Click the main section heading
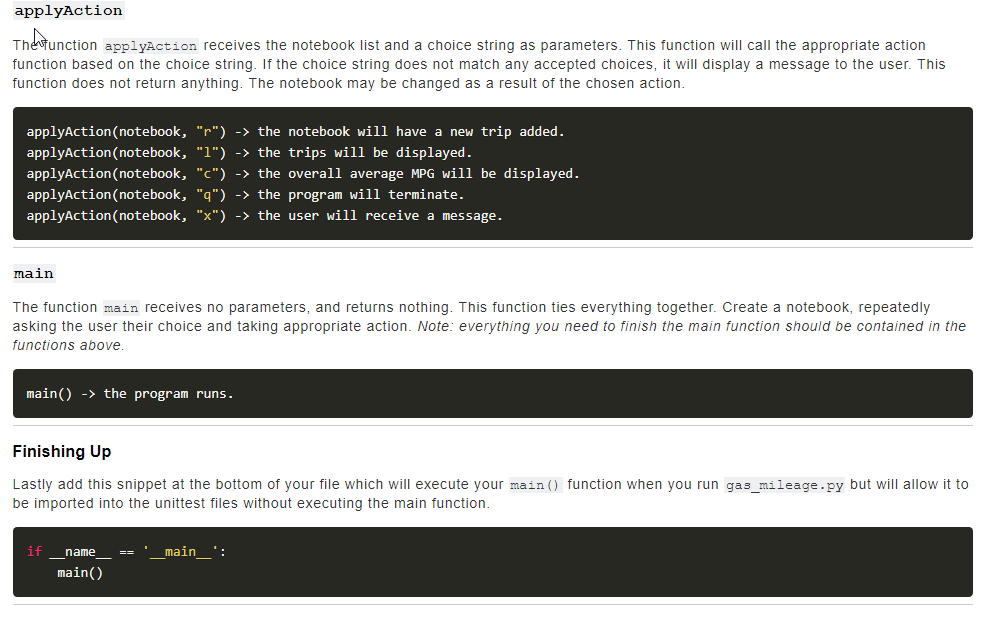Image resolution: width=987 pixels, height=619 pixels. [34, 273]
